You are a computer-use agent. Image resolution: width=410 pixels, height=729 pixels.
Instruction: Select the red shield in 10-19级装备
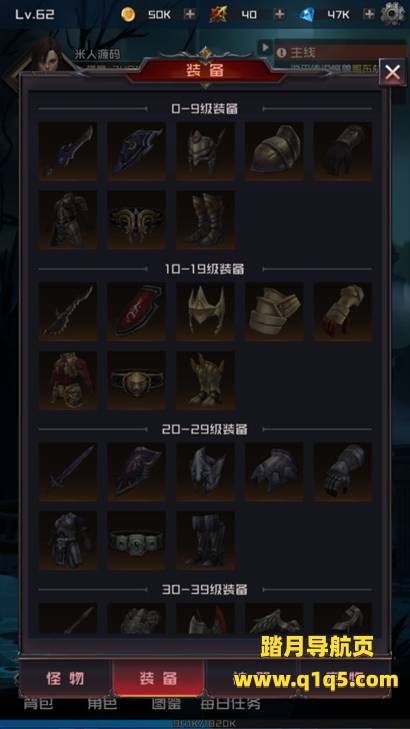click(137, 311)
